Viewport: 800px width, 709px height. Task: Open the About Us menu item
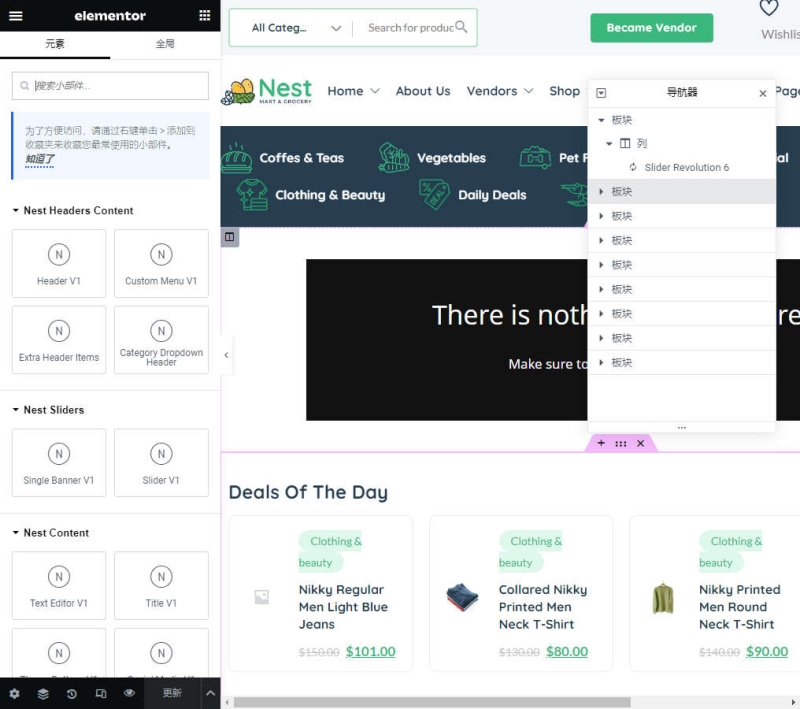click(x=423, y=91)
